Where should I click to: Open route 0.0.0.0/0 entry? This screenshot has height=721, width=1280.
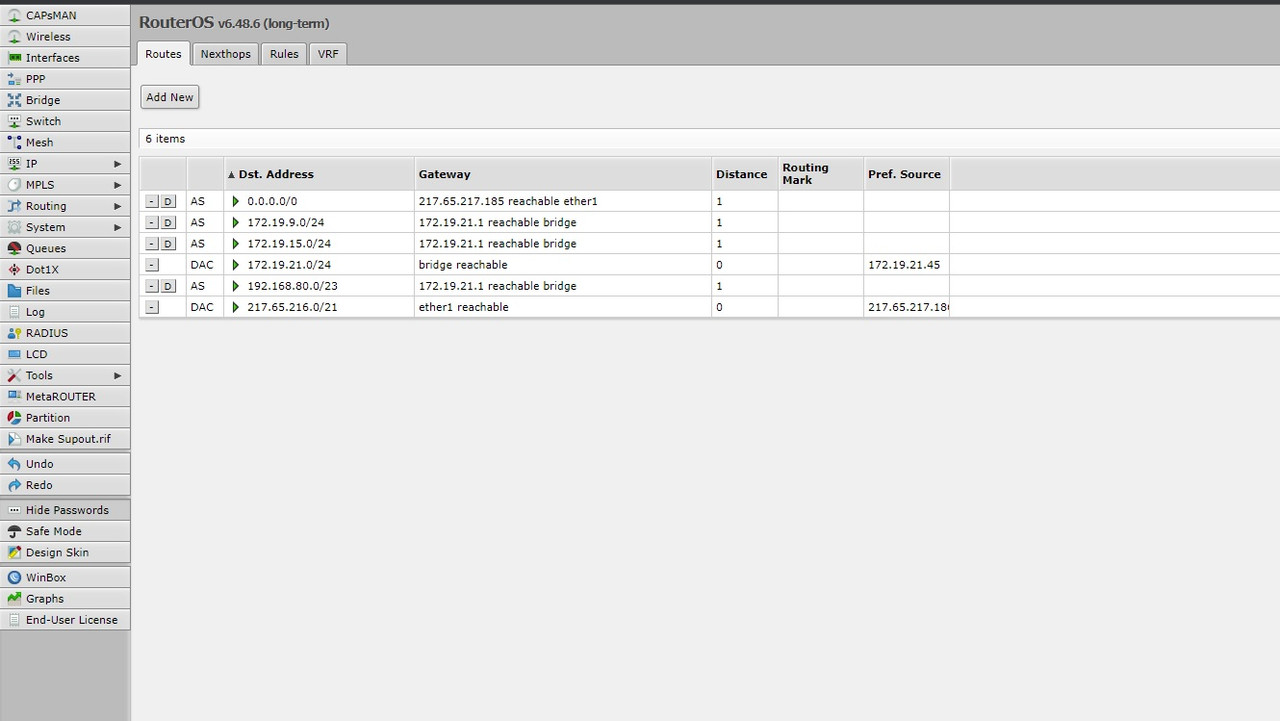(272, 202)
